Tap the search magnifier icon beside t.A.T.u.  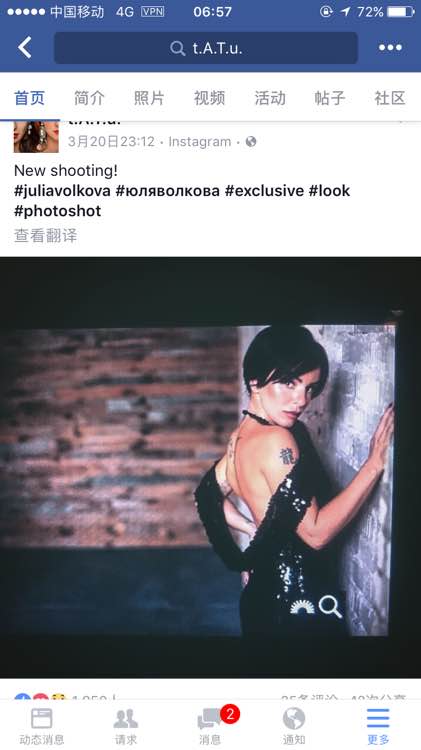(177, 48)
